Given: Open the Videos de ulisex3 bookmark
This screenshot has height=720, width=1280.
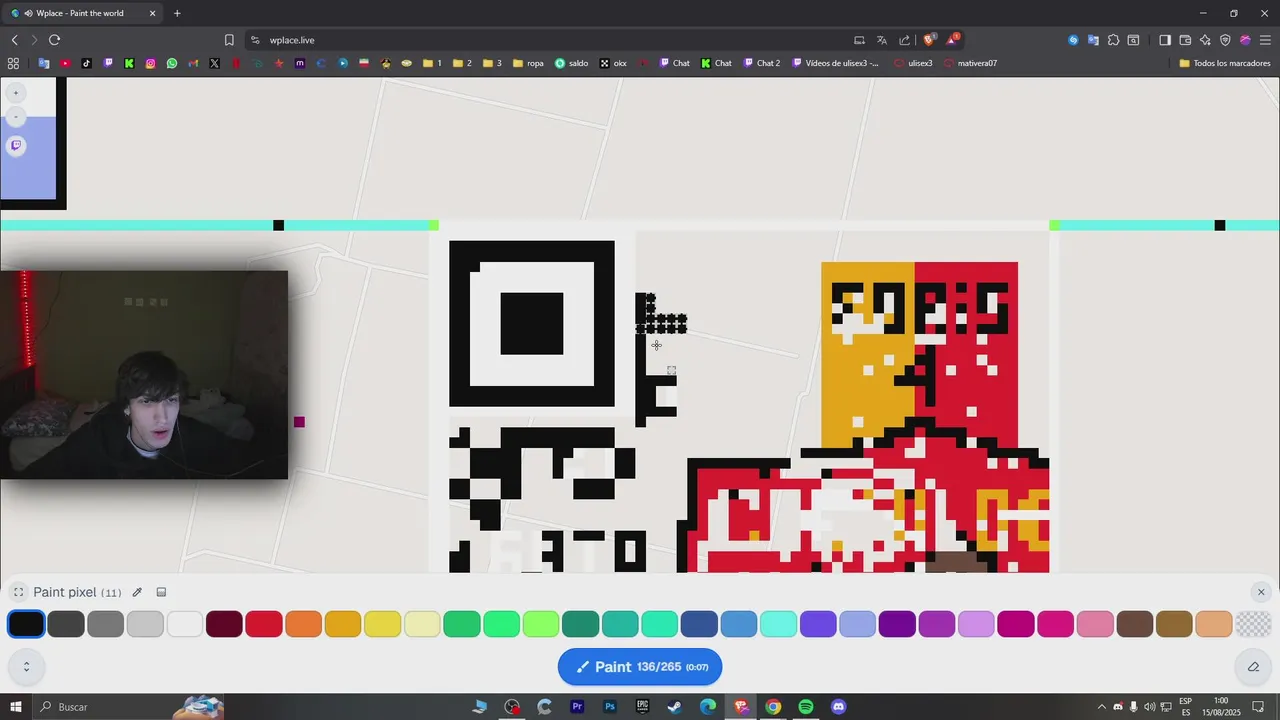Looking at the screenshot, I should [836, 63].
